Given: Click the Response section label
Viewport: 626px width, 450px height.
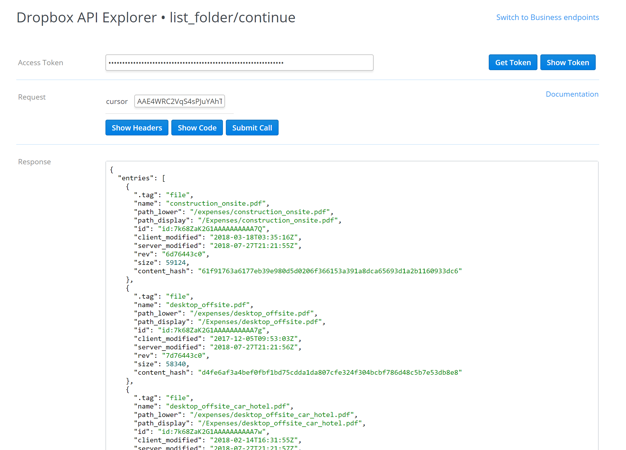Looking at the screenshot, I should click(34, 161).
